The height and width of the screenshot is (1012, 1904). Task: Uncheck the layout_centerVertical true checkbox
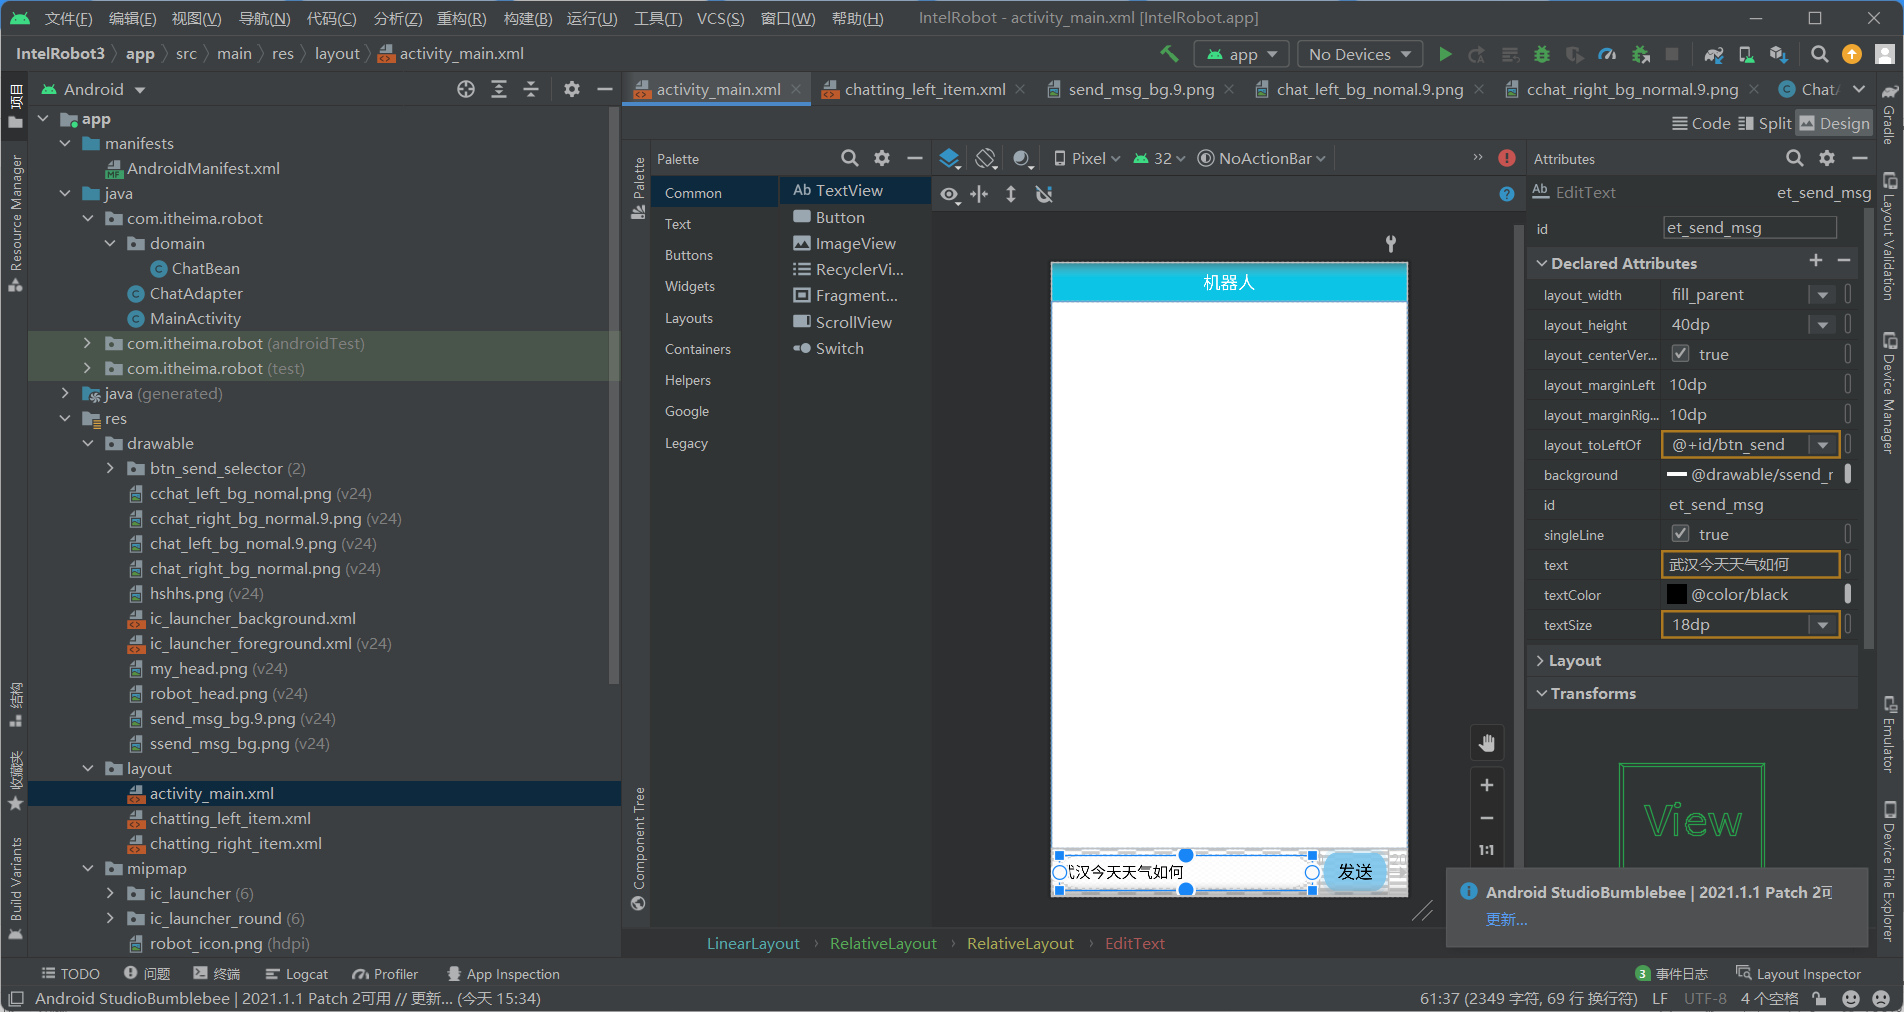(x=1680, y=353)
